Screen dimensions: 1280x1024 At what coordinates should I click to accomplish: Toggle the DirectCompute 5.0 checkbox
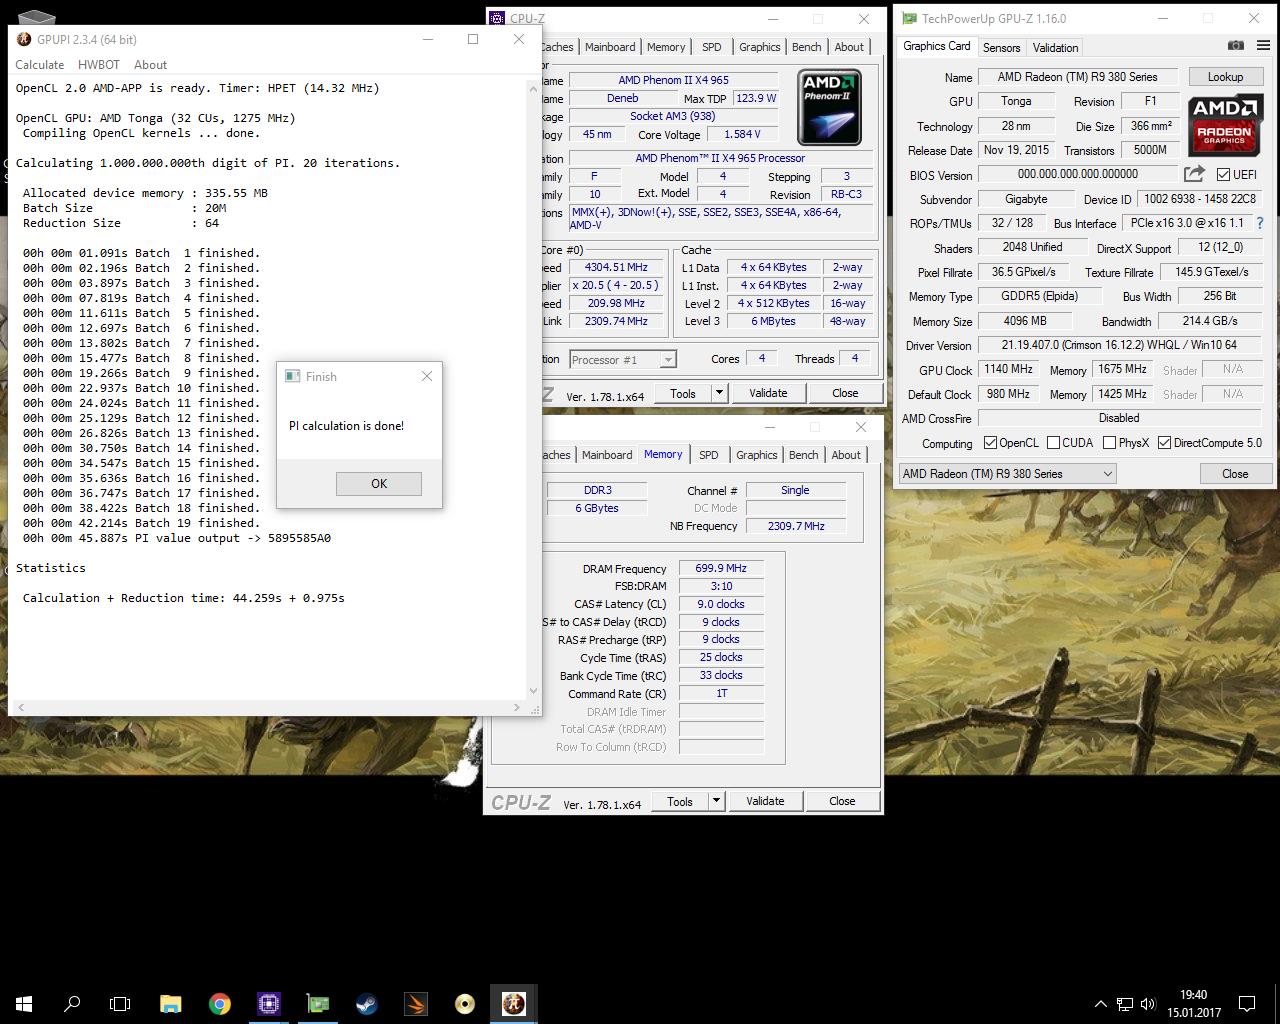1164,443
